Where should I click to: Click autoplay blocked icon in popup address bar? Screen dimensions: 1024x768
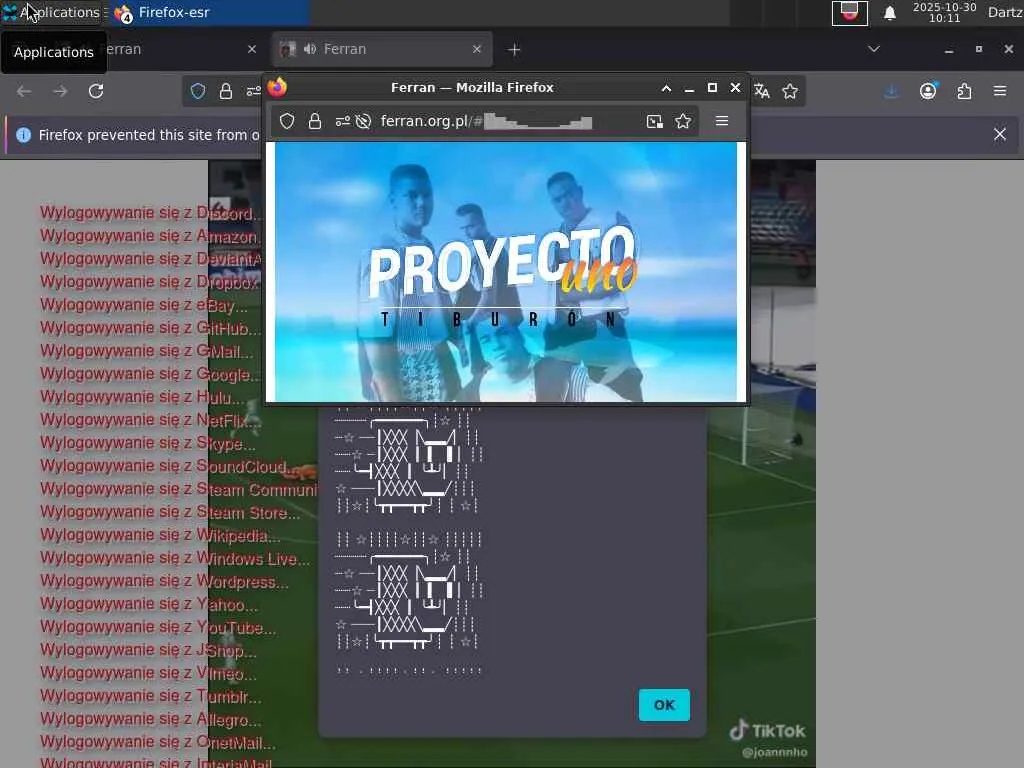[x=364, y=121]
